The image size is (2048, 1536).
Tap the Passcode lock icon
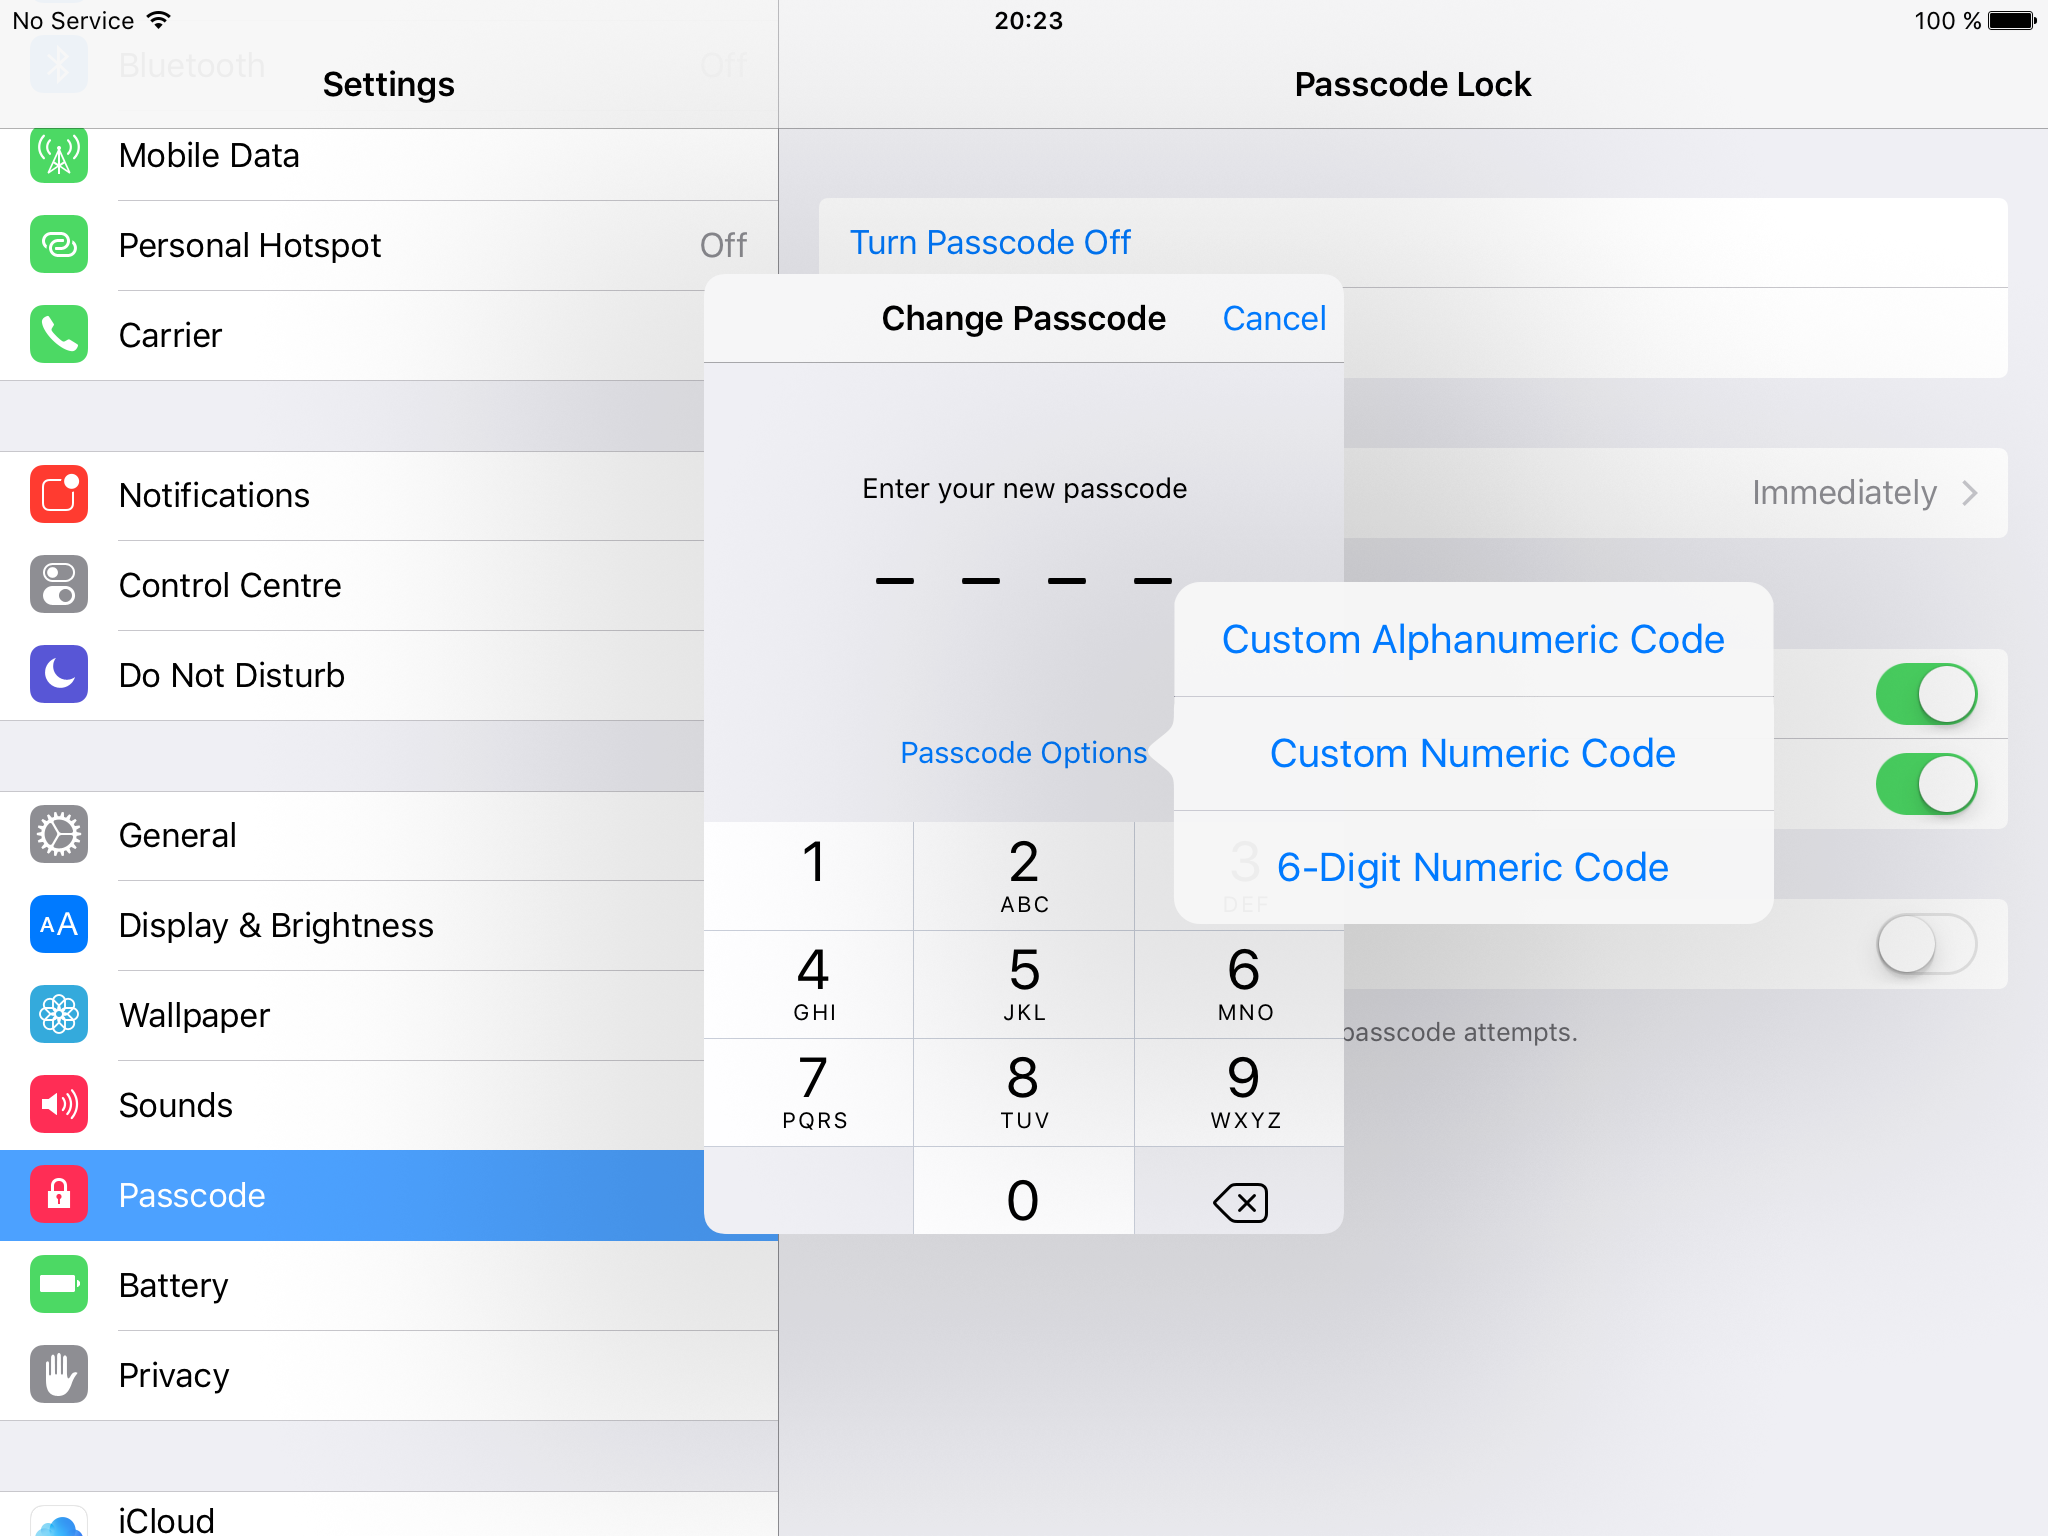[58, 1194]
